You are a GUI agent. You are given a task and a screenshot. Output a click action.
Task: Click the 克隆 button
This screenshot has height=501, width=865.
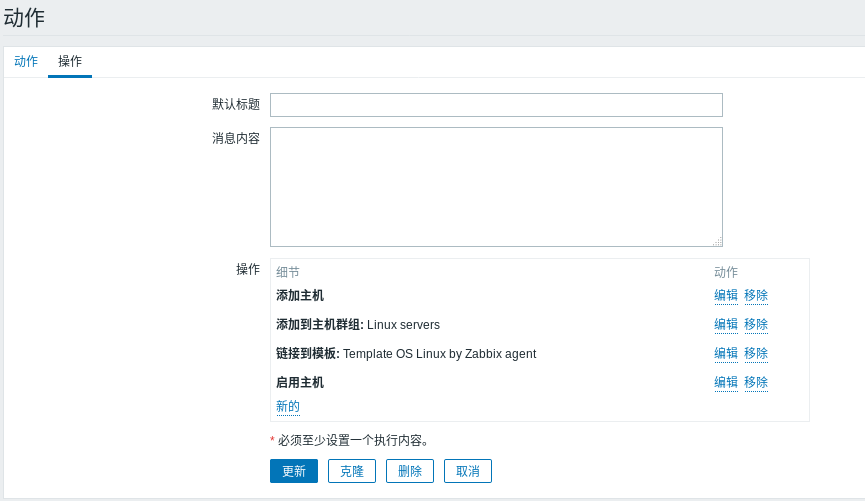[x=352, y=471]
